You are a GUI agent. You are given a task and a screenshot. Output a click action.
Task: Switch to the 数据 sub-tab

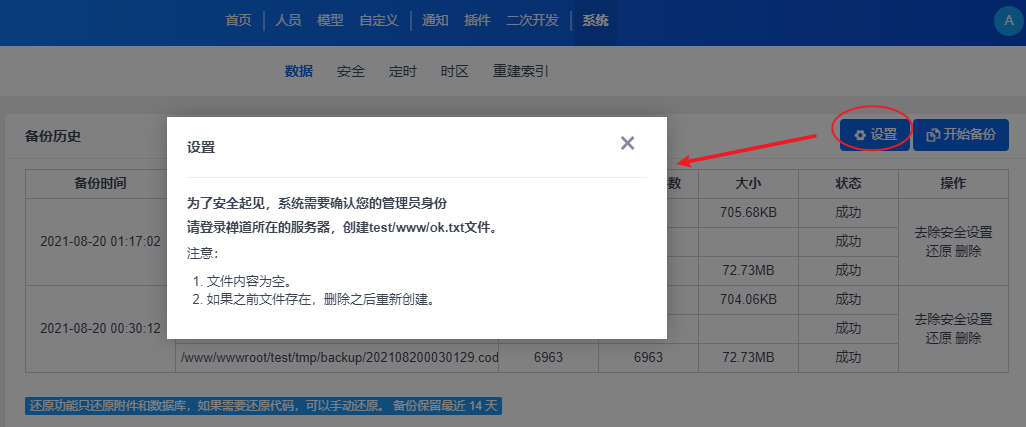[x=298, y=71]
